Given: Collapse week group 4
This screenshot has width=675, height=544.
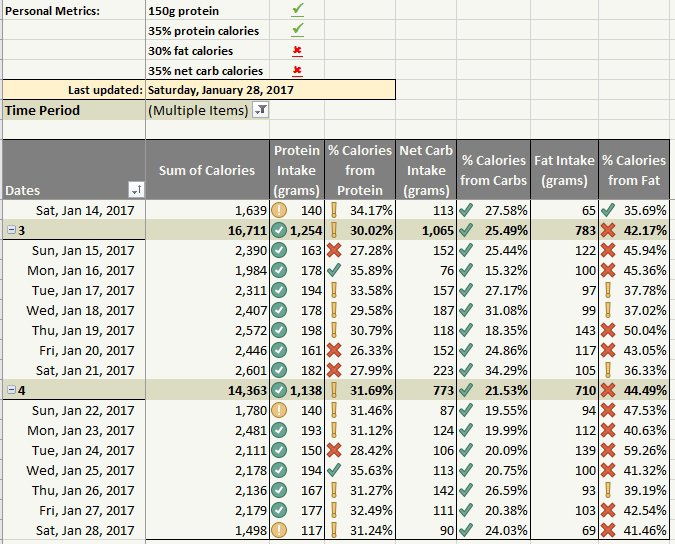Looking at the screenshot, I should [x=12, y=390].
